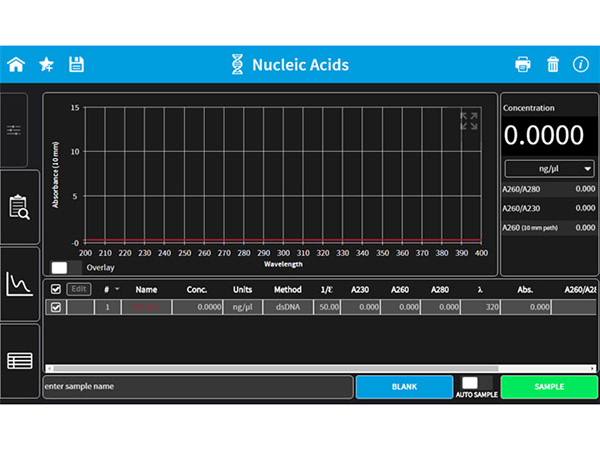Switch to the data table view

tap(19, 360)
